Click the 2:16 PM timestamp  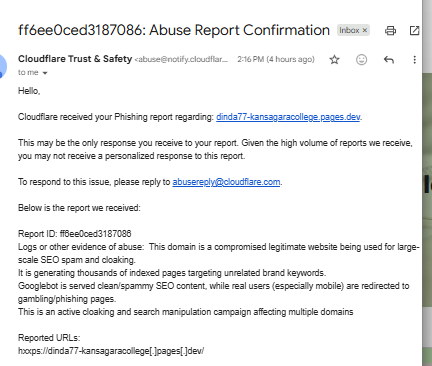(x=276, y=59)
